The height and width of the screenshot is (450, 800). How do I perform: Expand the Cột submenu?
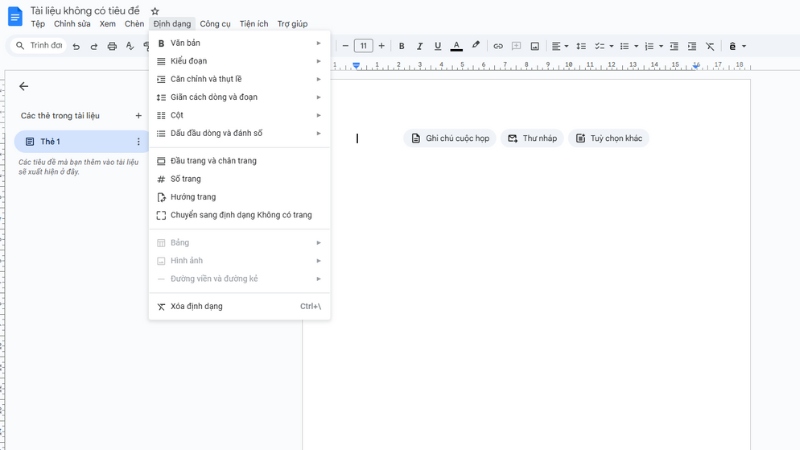pos(239,115)
